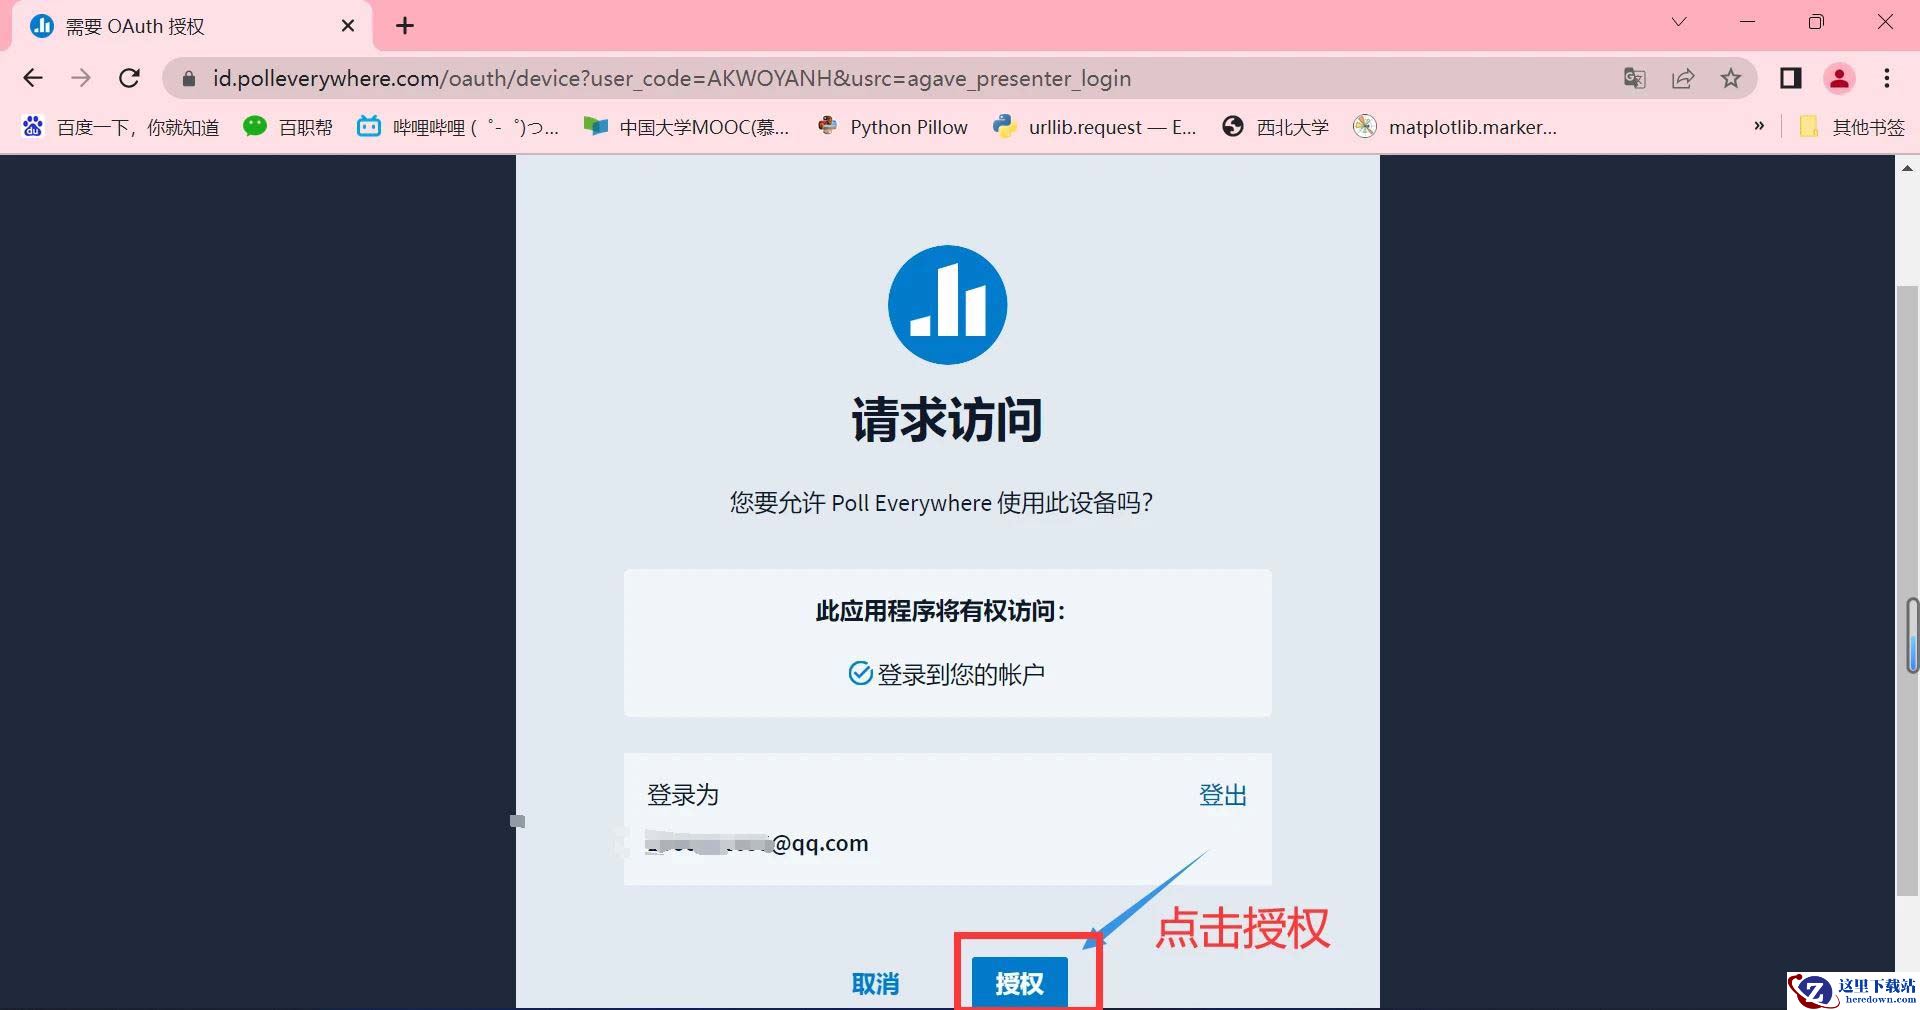Image resolution: width=1920 pixels, height=1010 pixels.
Task: Open the translate page icon
Action: tap(1635, 78)
